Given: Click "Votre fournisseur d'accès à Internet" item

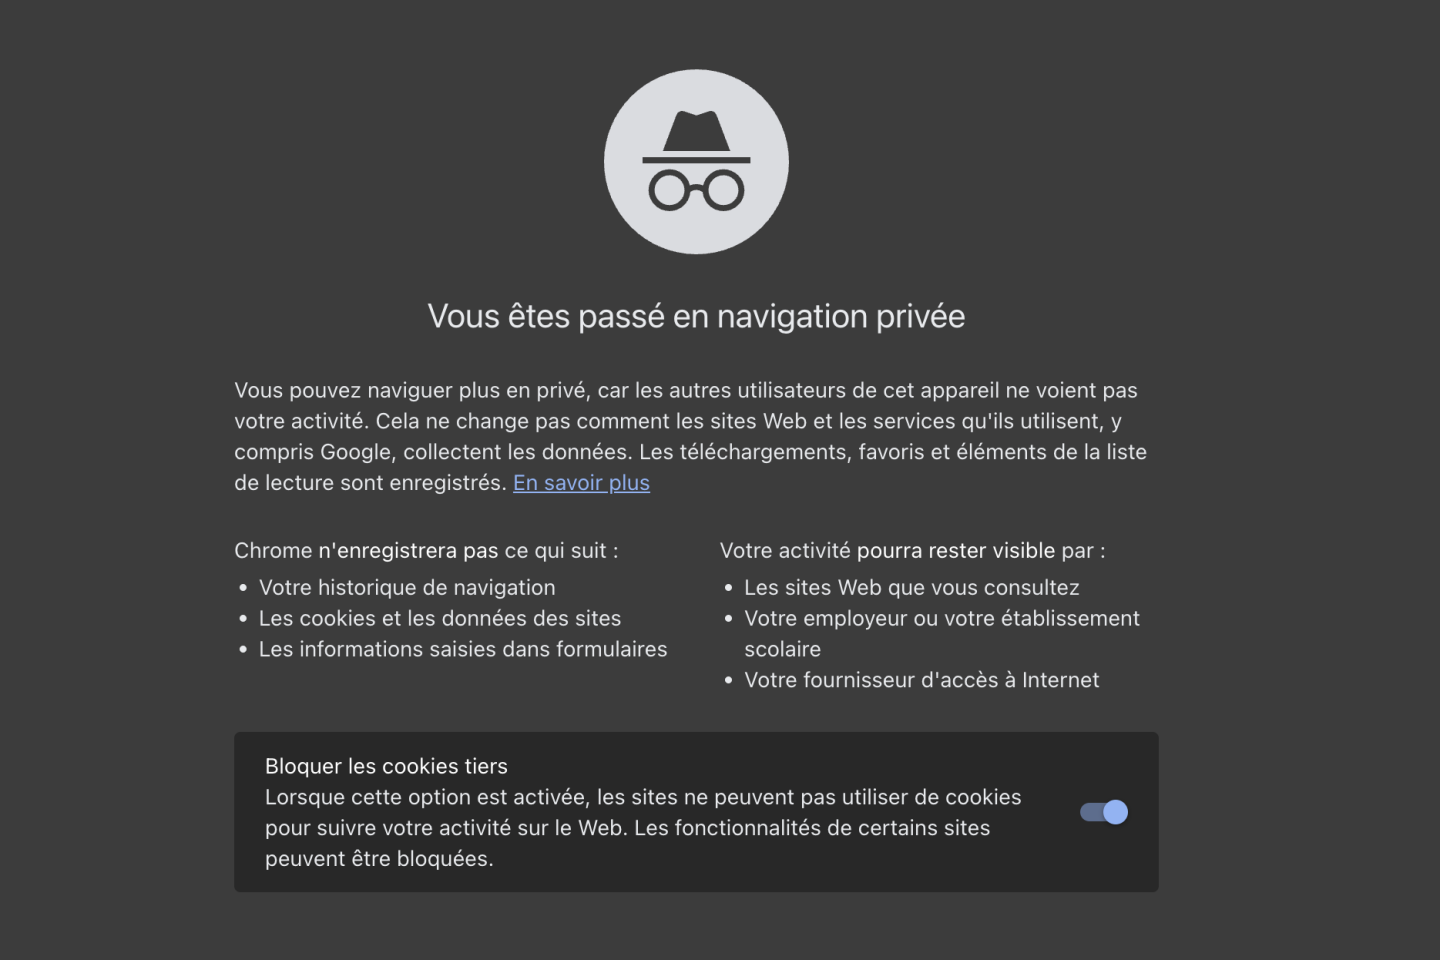Looking at the screenshot, I should tap(921, 681).
